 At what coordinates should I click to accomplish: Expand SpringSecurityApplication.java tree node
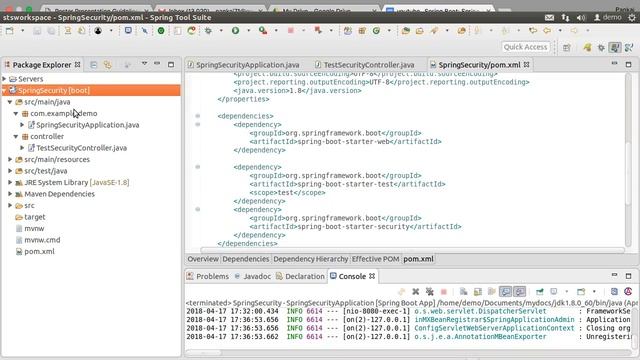(22, 125)
